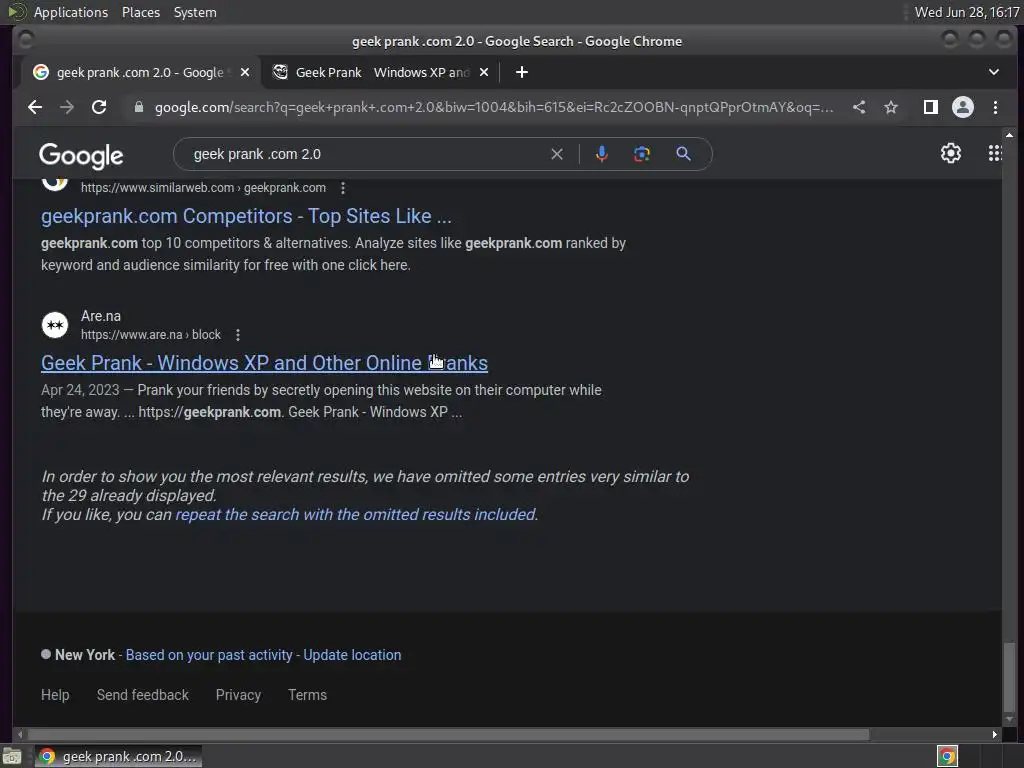Bookmark this page with the star icon
The image size is (1024, 768).
click(x=891, y=107)
